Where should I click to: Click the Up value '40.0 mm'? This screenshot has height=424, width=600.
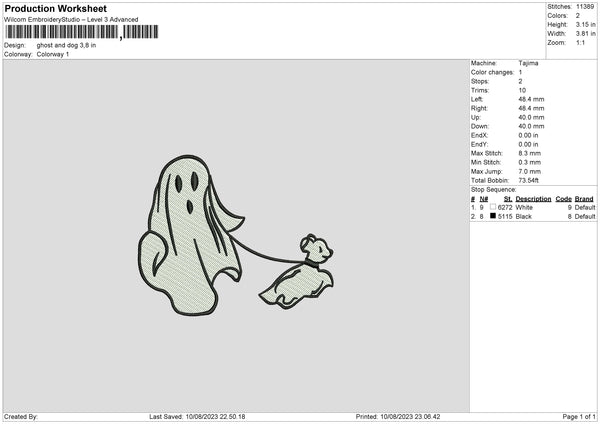[x=531, y=117]
